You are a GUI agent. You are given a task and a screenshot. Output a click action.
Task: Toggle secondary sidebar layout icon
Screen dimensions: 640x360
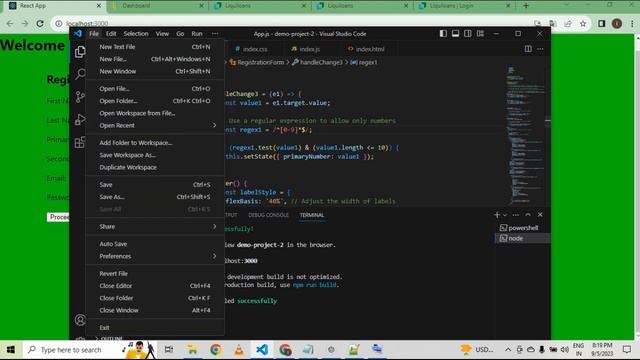pyautogui.click(x=468, y=34)
